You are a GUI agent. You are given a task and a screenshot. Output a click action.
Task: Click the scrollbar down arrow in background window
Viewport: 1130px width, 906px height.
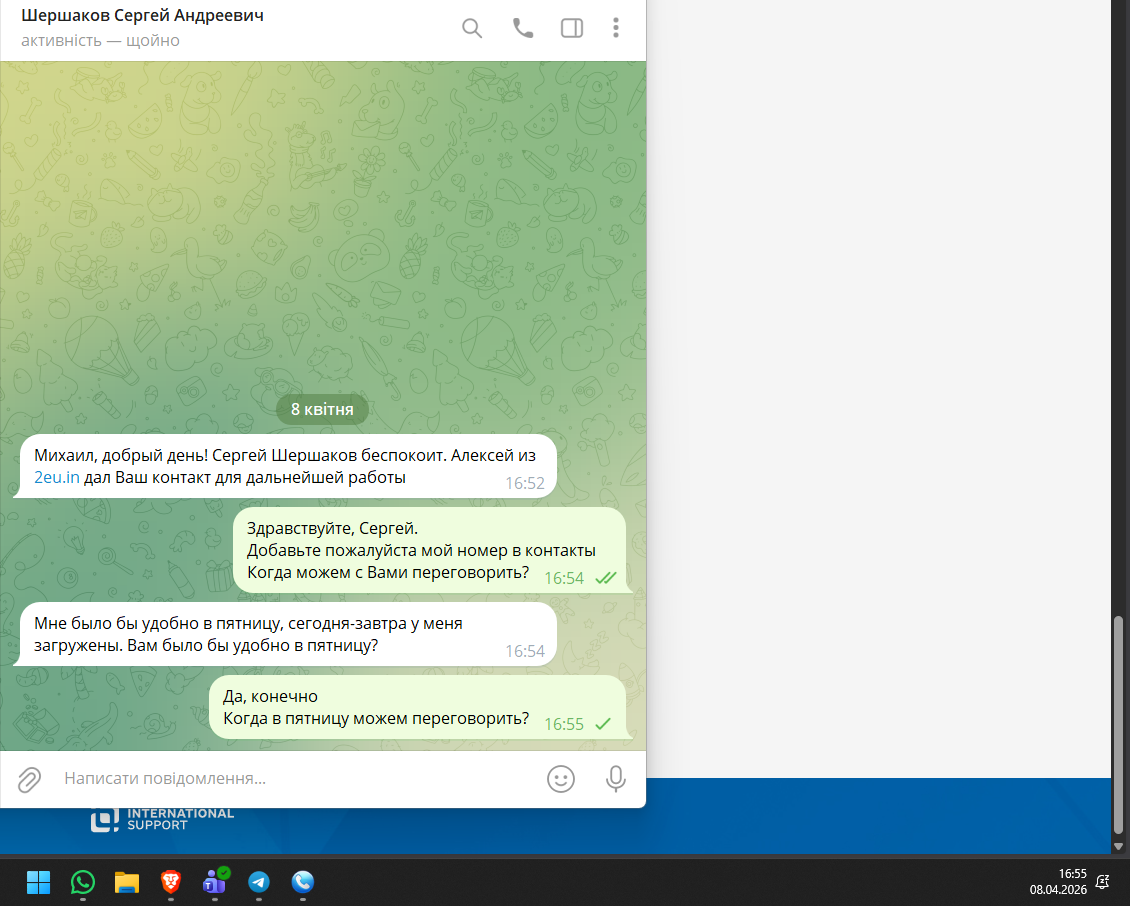(x=1118, y=846)
